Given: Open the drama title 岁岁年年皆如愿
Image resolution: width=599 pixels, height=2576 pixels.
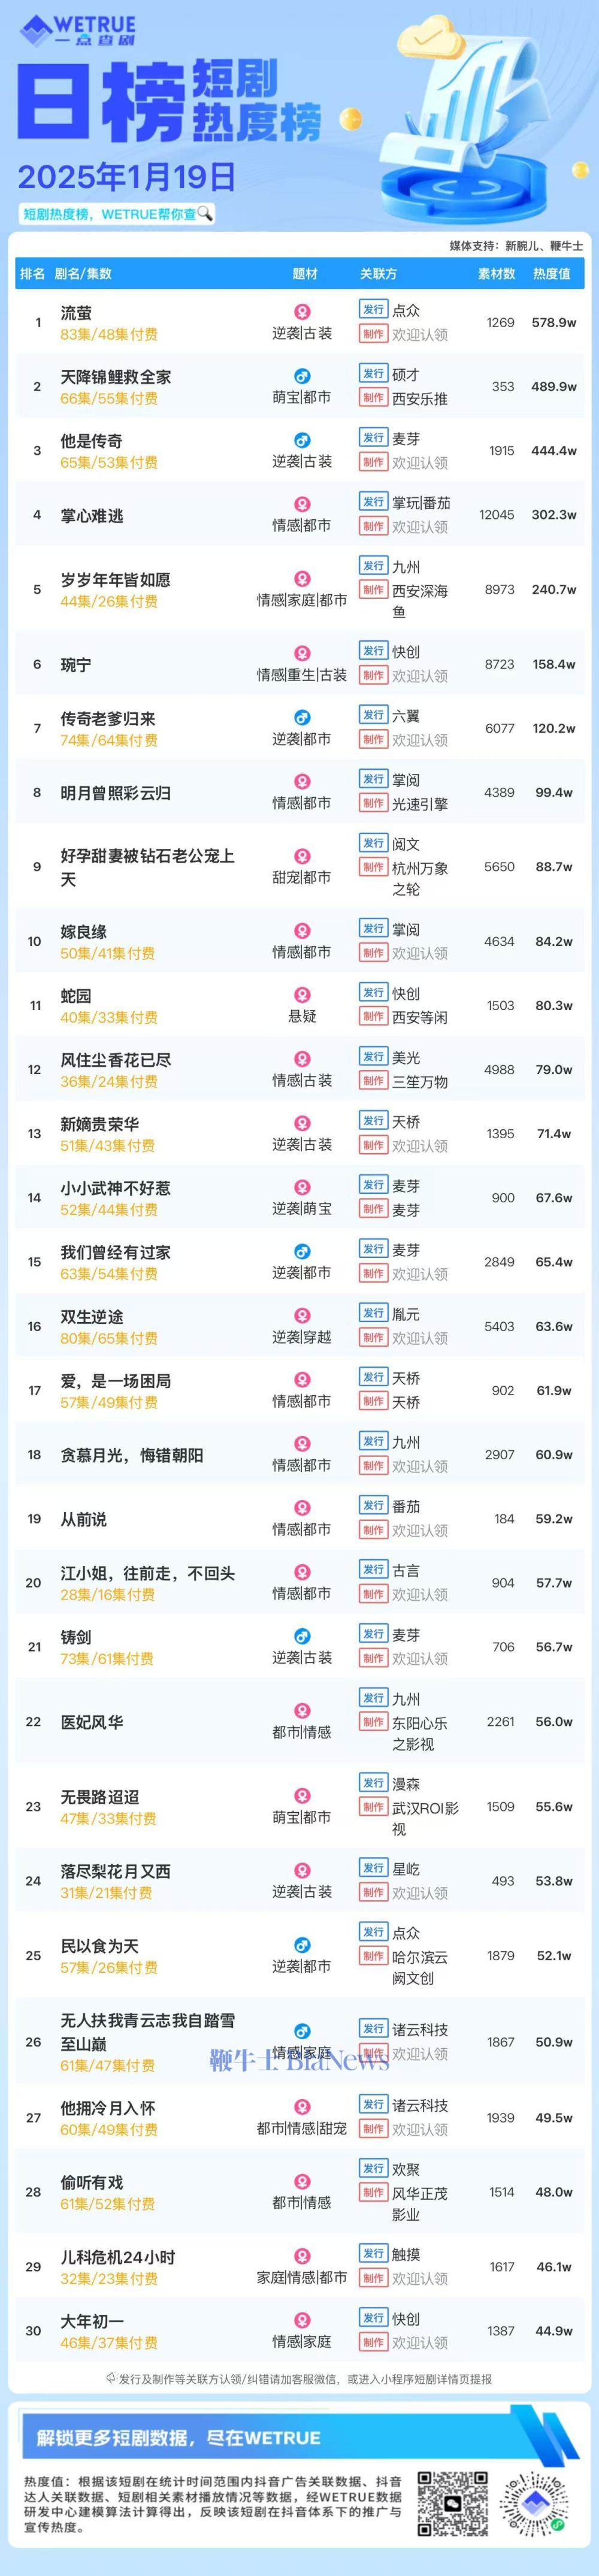Looking at the screenshot, I should (x=115, y=580).
